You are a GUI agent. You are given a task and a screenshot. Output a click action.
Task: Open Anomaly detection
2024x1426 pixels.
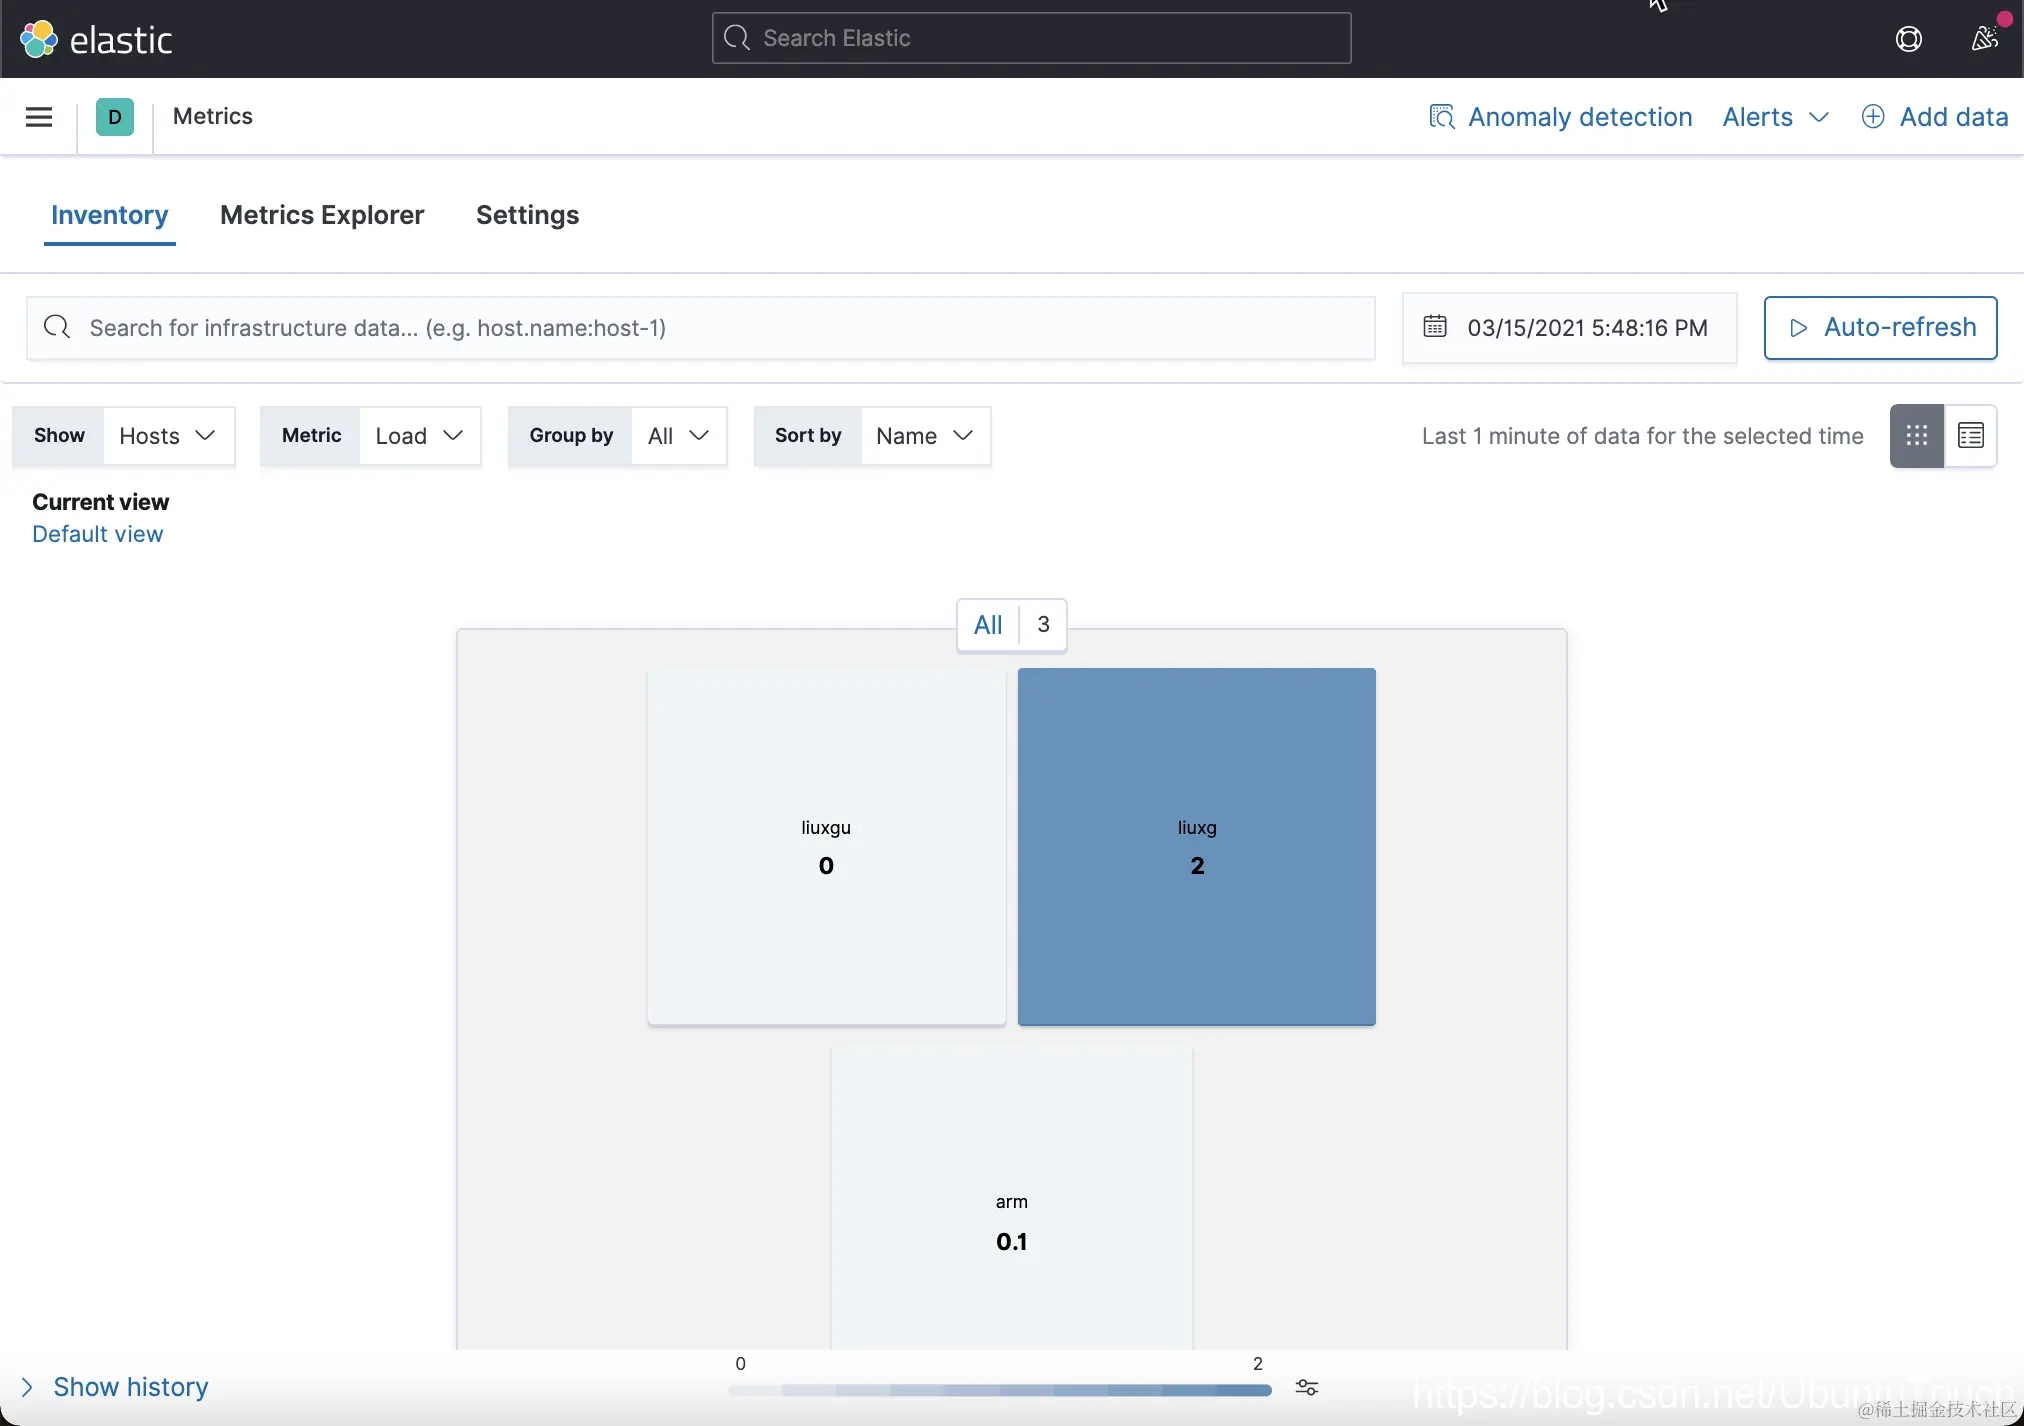click(x=1561, y=117)
